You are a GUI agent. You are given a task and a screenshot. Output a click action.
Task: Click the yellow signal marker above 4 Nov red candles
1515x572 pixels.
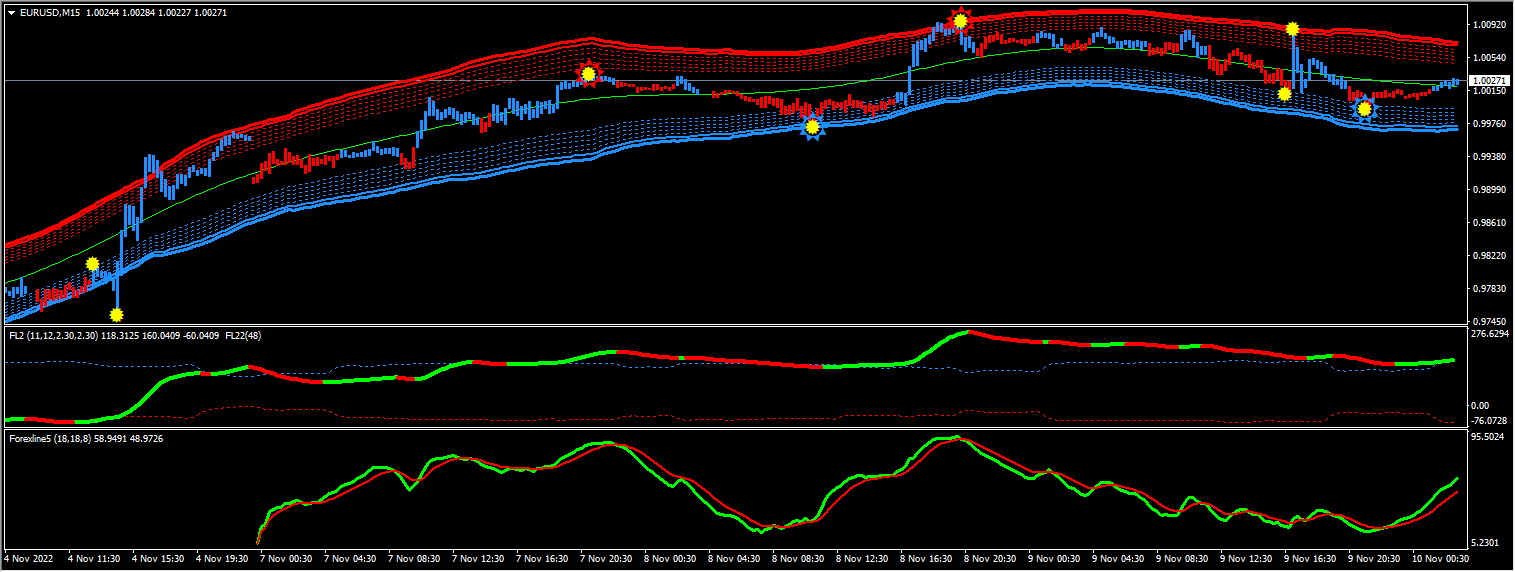point(92,264)
